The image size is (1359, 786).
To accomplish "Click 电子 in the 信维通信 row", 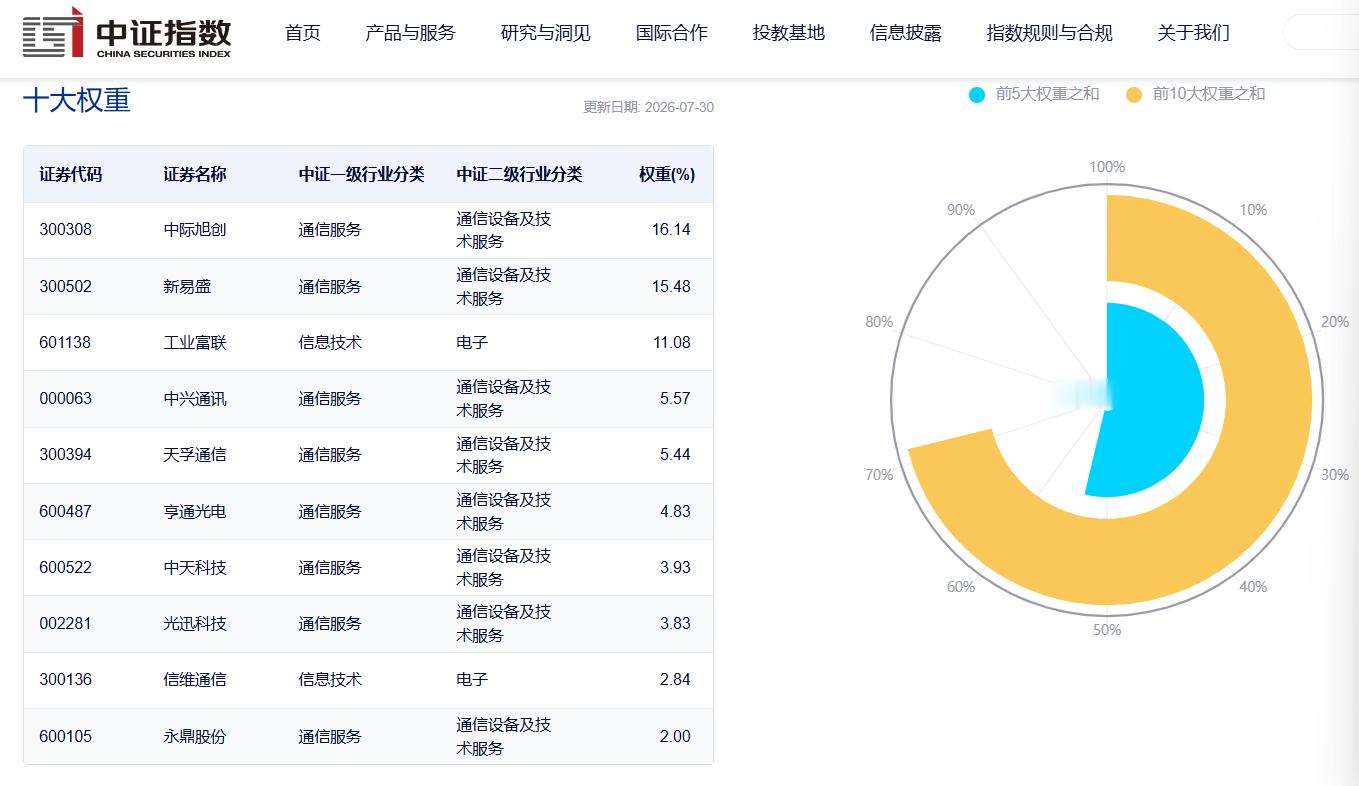I will [x=472, y=679].
